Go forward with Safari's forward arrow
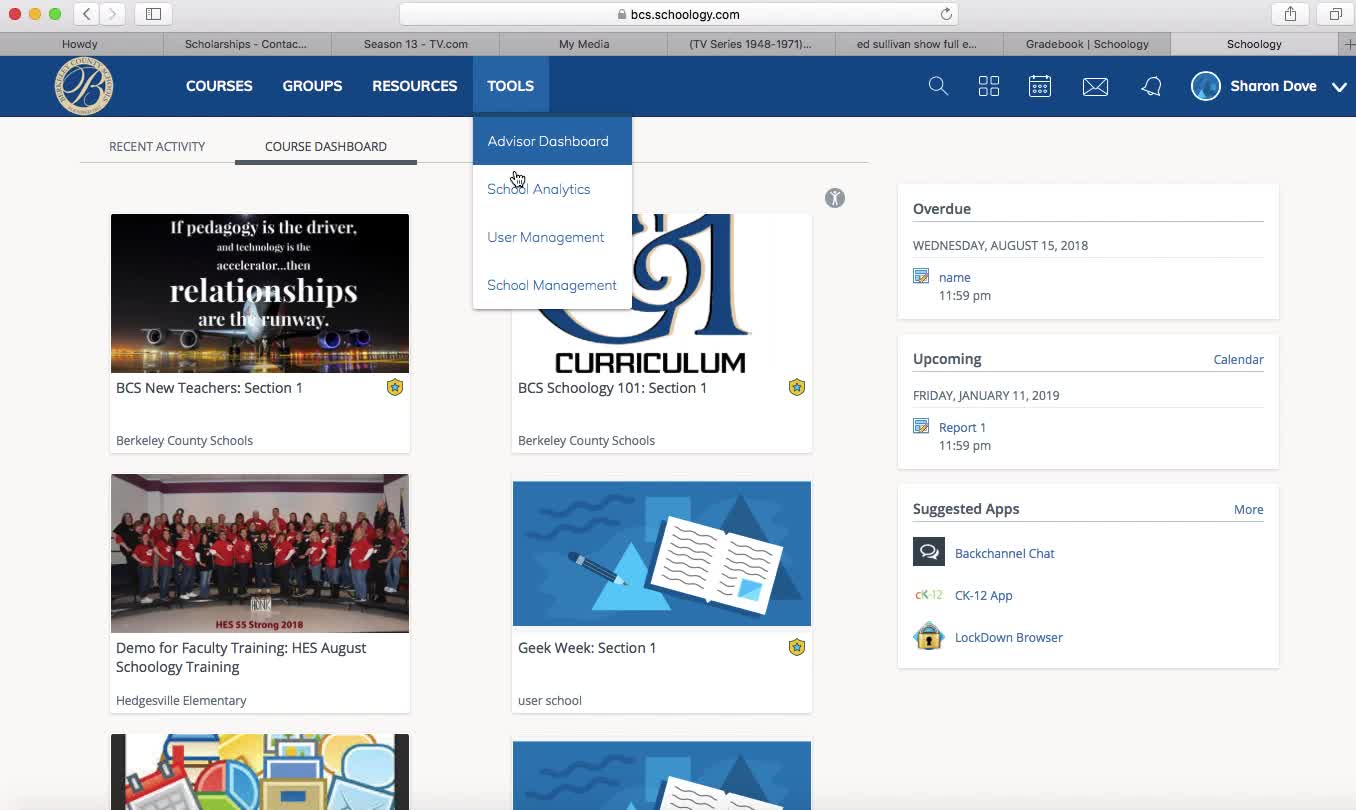 tap(112, 14)
